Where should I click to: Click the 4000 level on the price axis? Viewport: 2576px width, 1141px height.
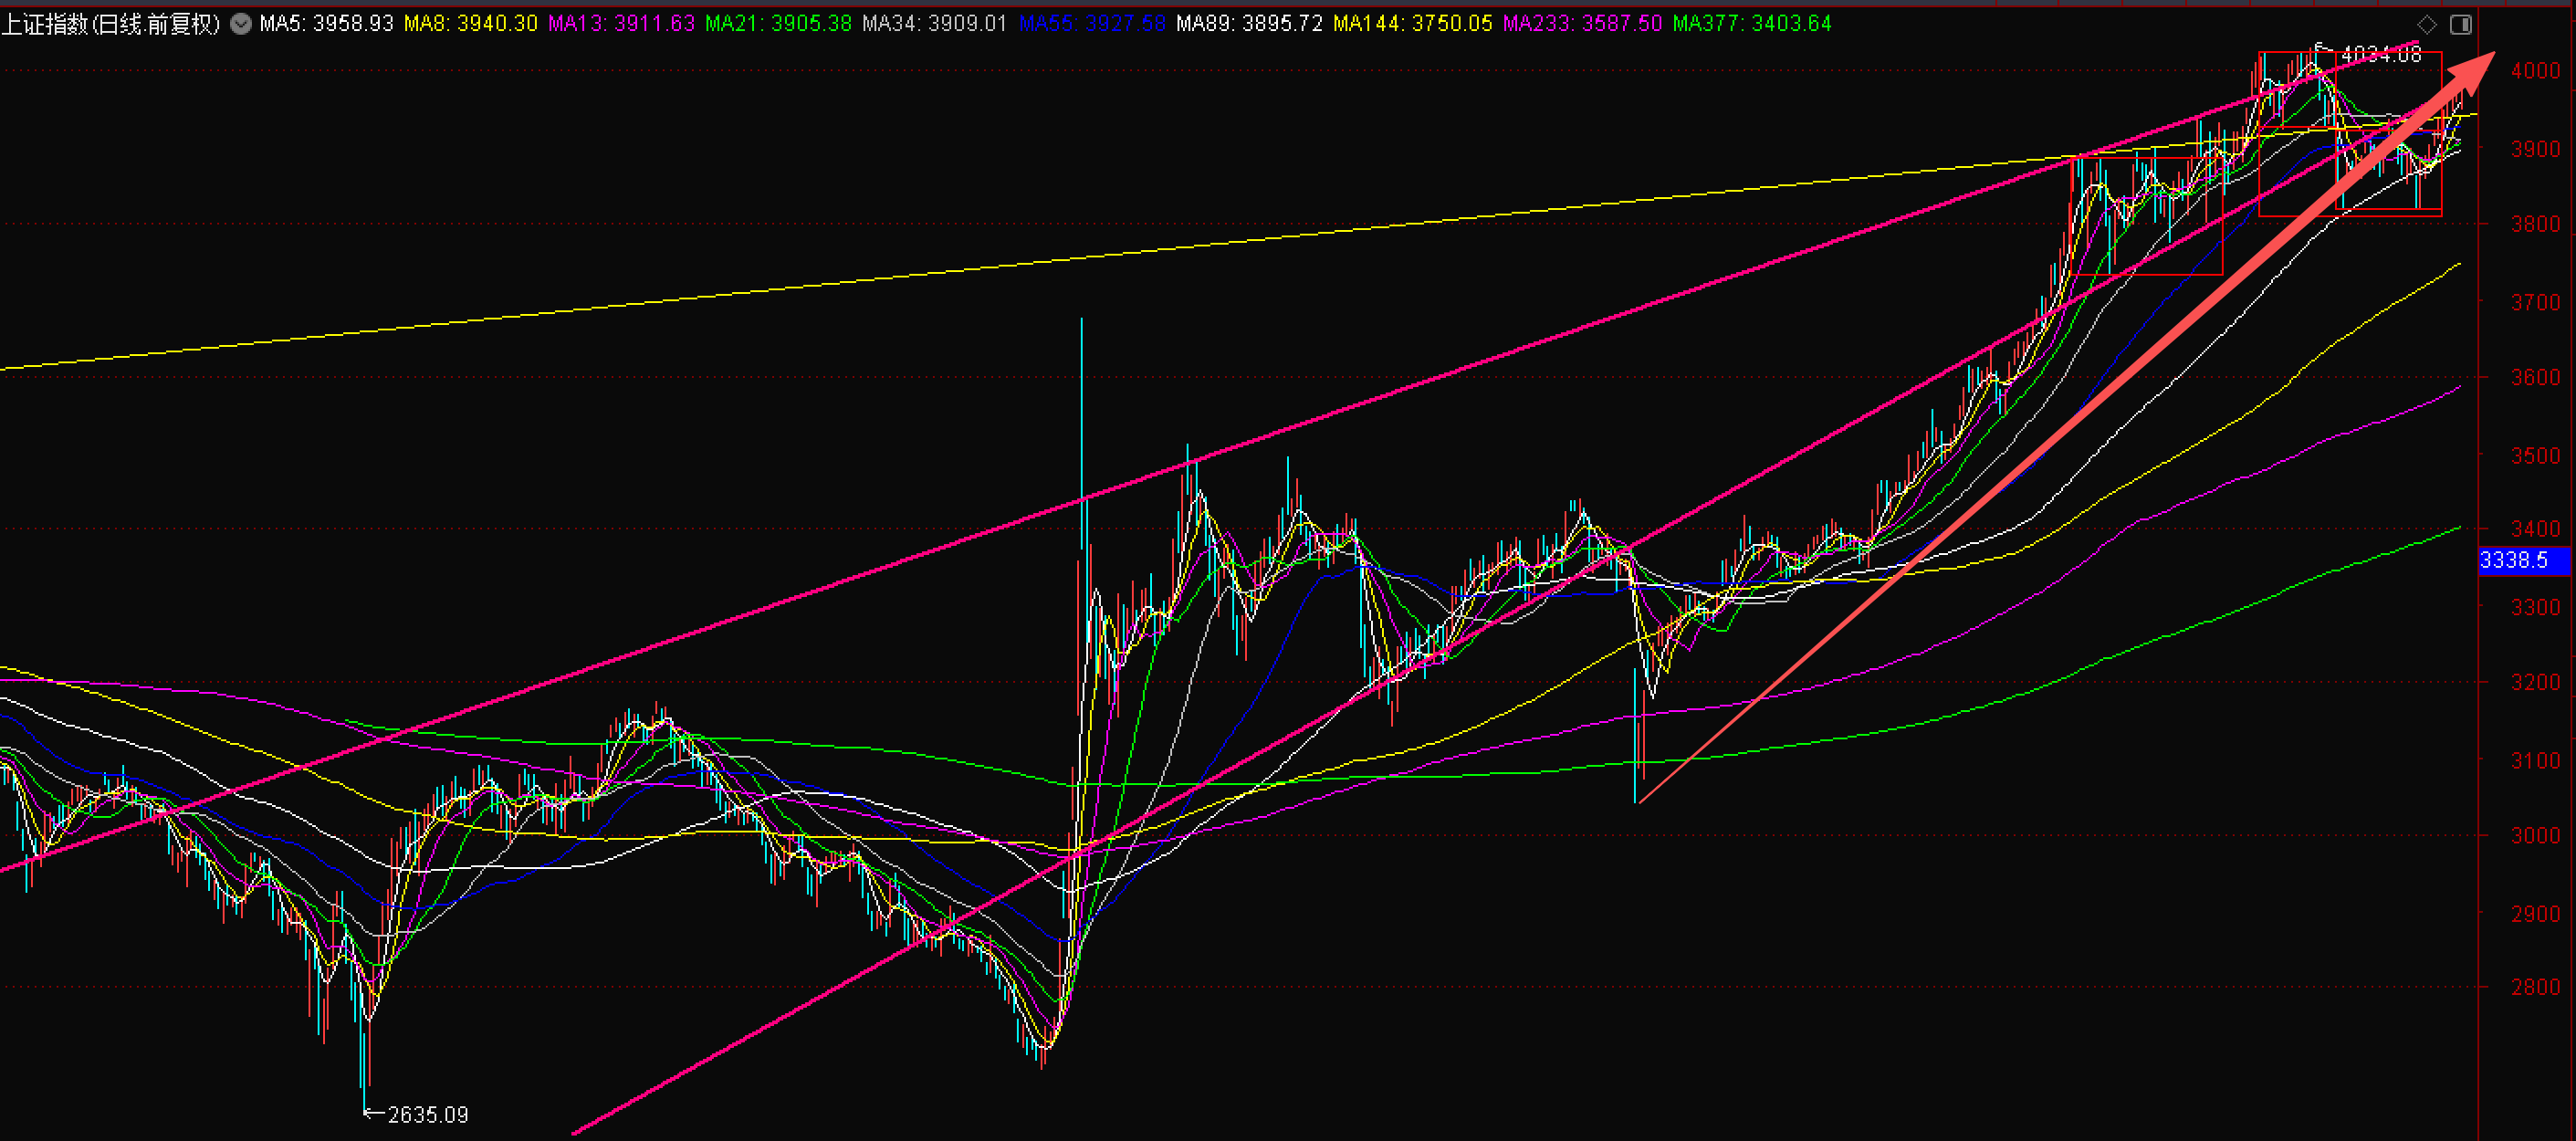click(2535, 71)
